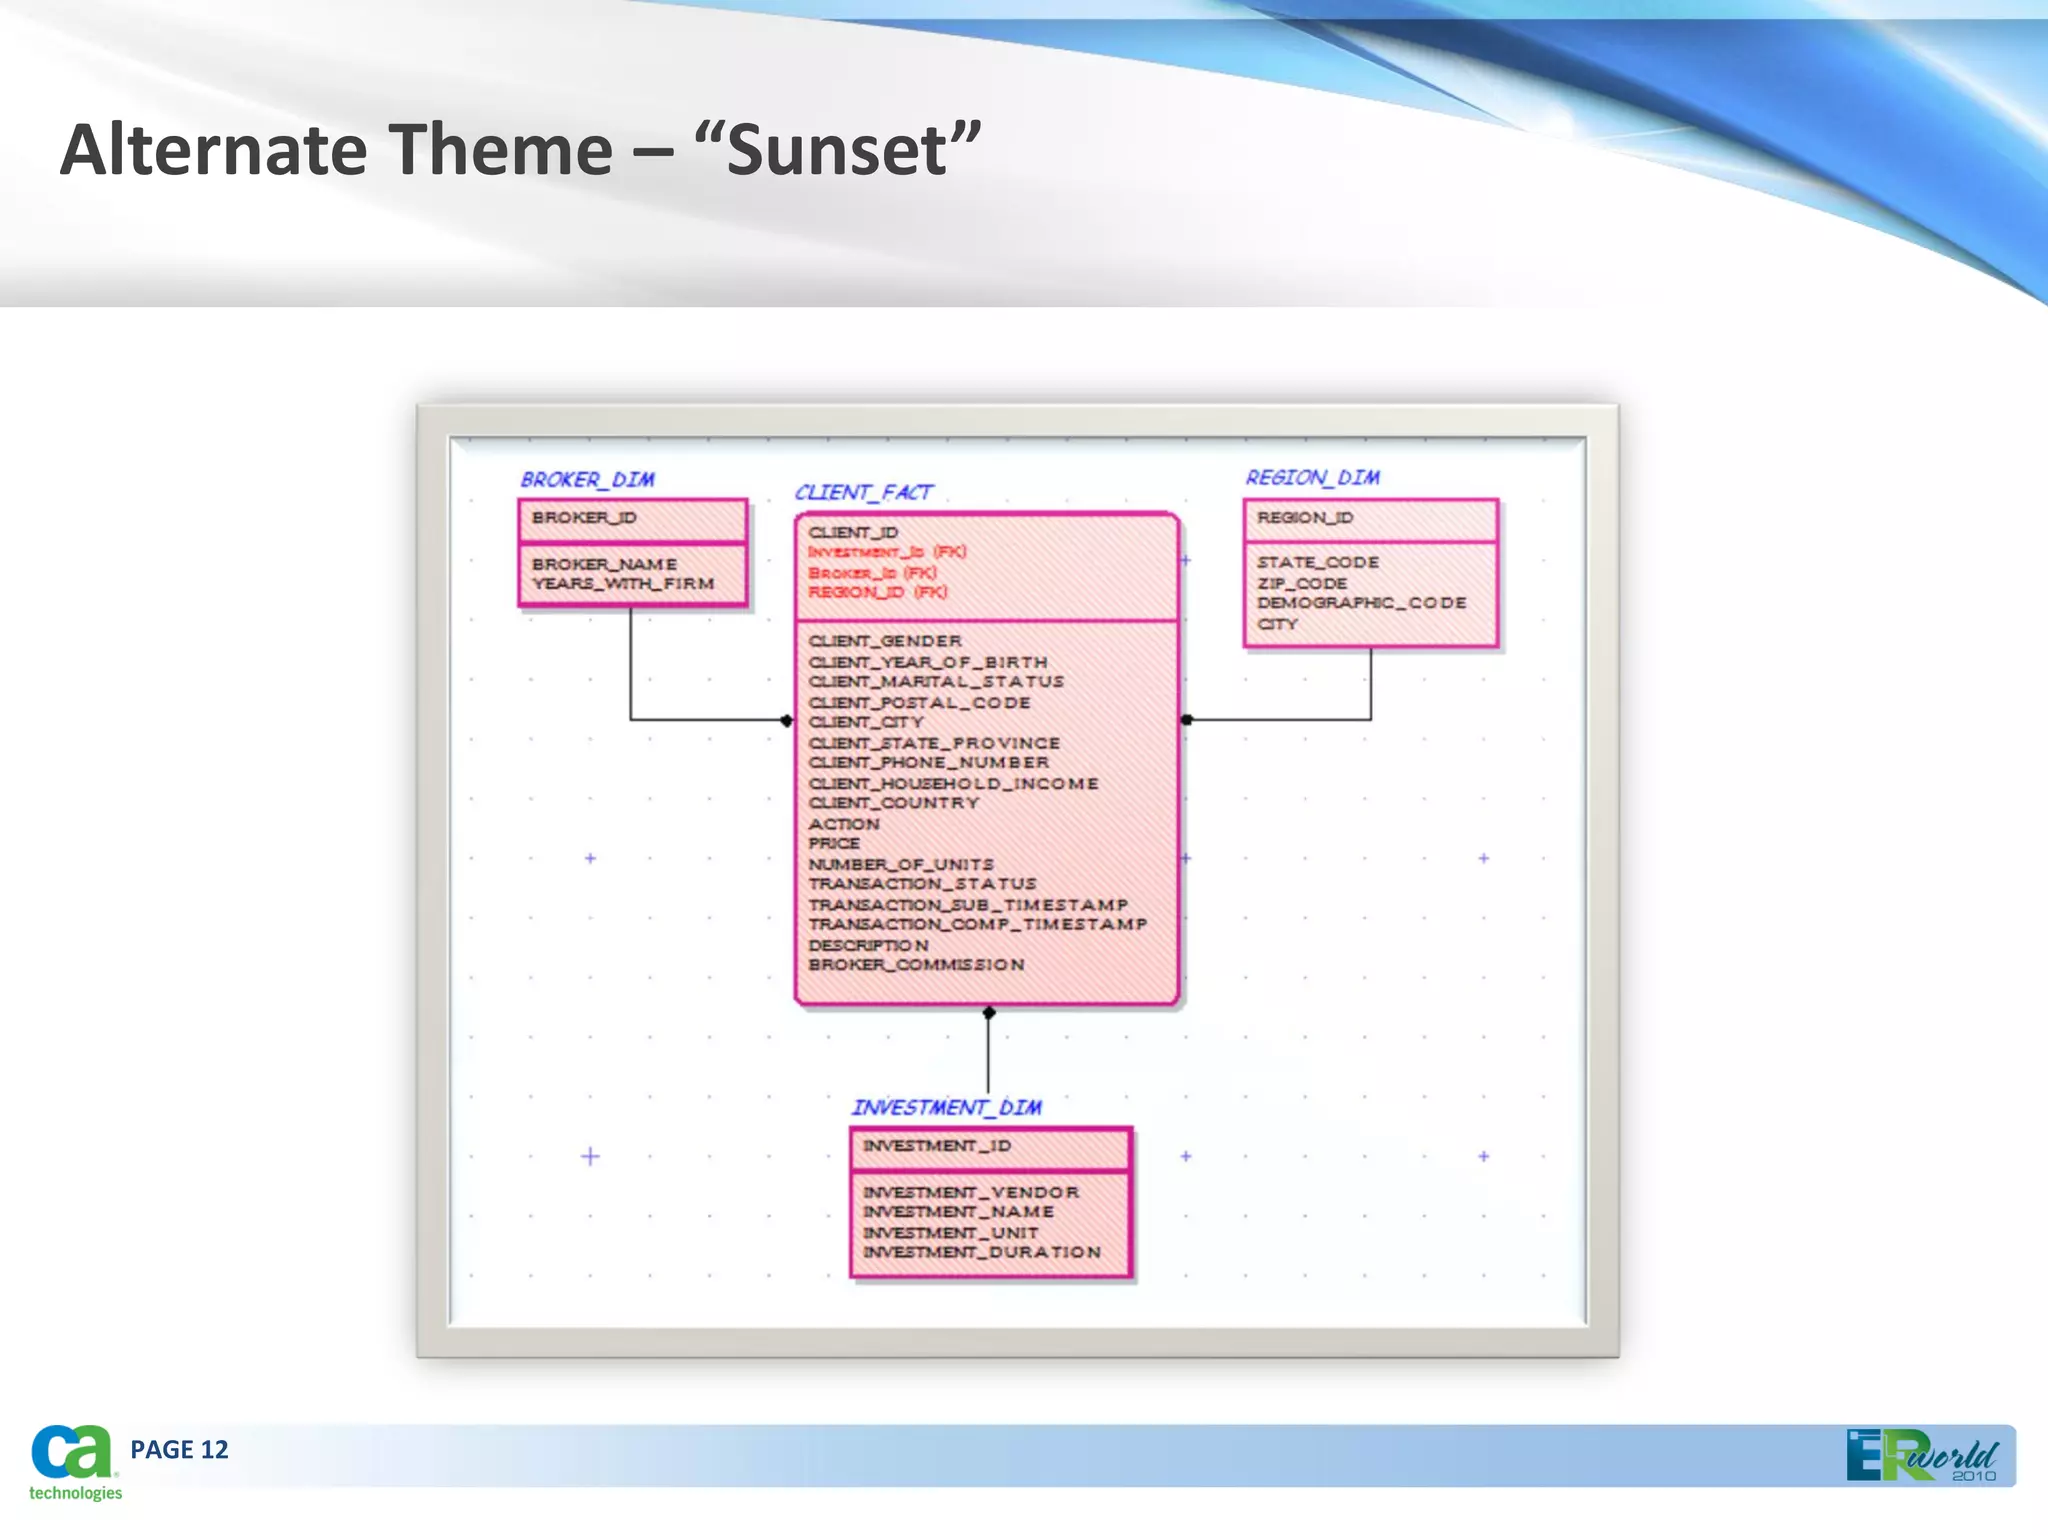Select the CLIENT_FACT entity title
The width and height of the screenshot is (2048, 1536).
[x=863, y=493]
